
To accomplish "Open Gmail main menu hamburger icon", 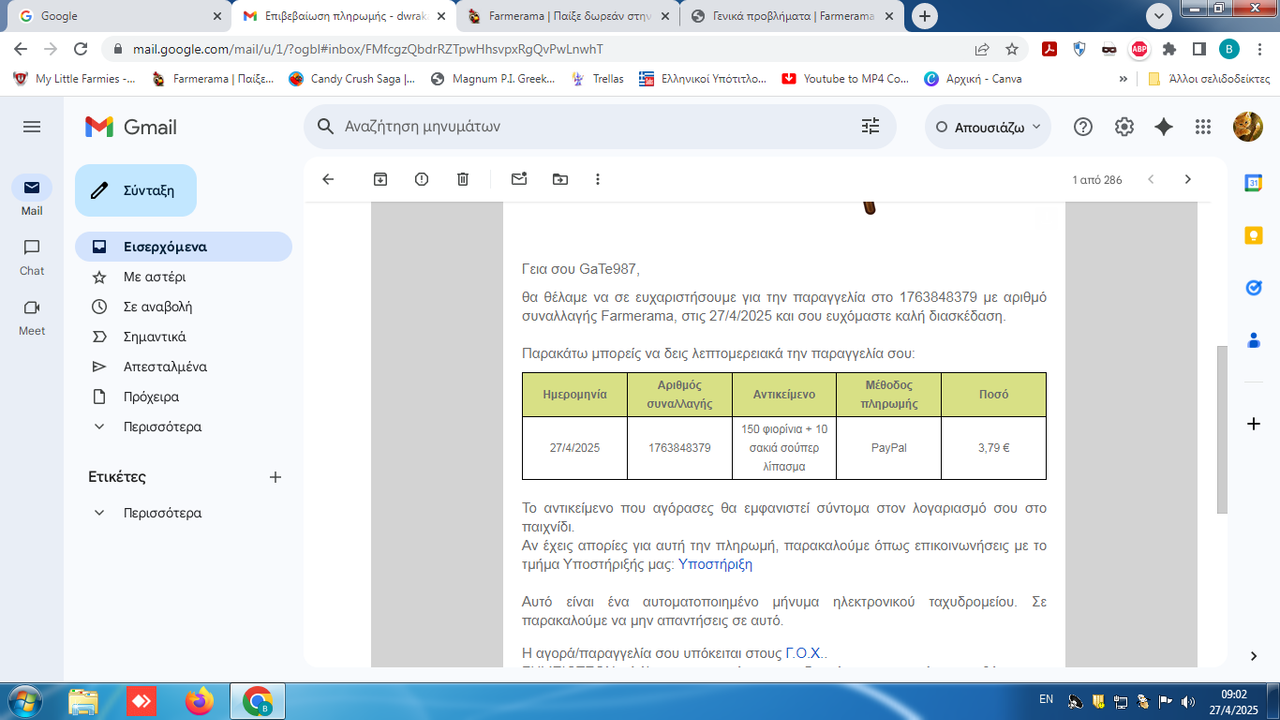I will [31, 127].
